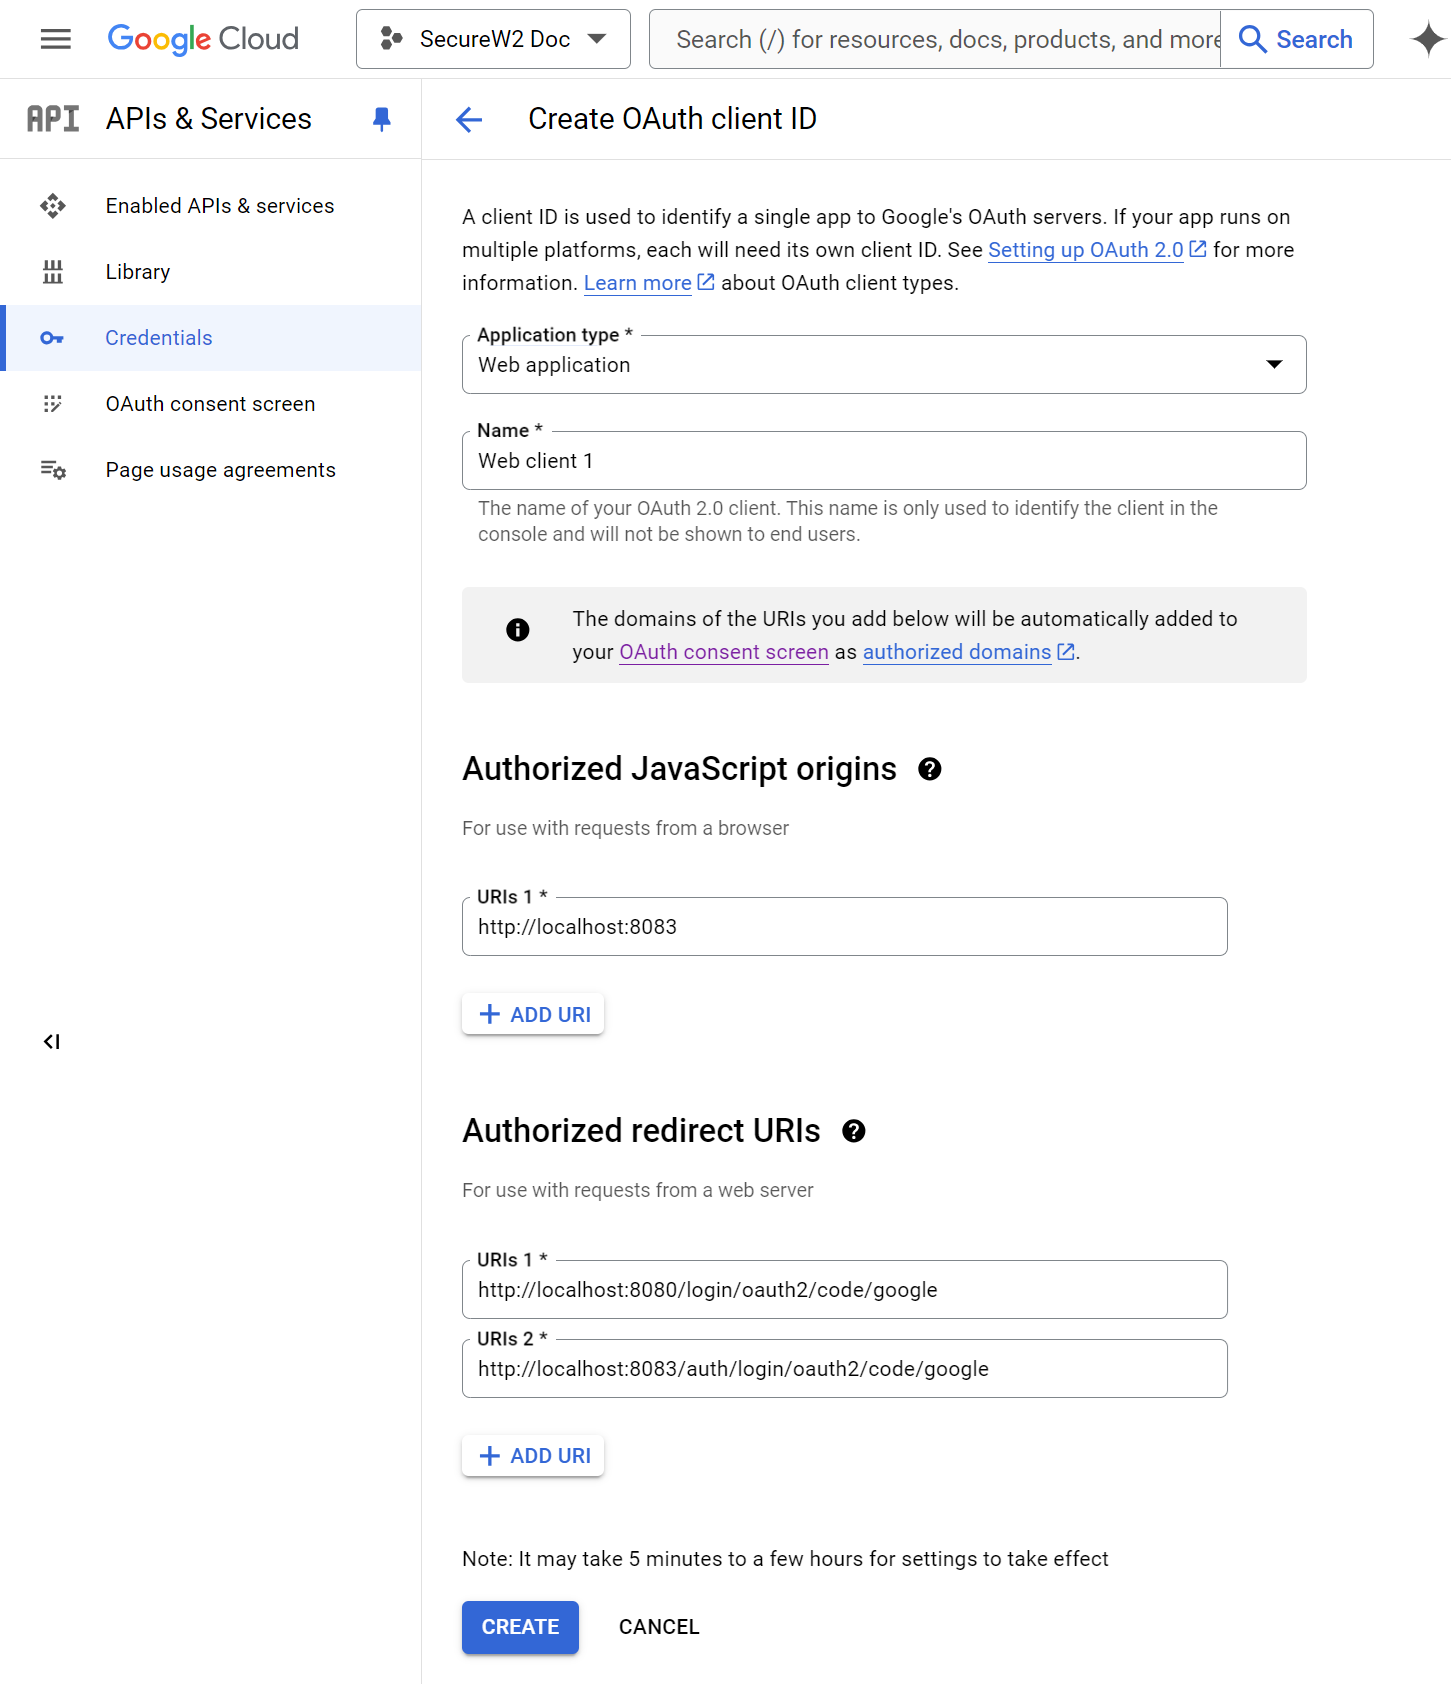Collapse the side navigation panel
Viewport: 1451px width, 1688px height.
(52, 1042)
